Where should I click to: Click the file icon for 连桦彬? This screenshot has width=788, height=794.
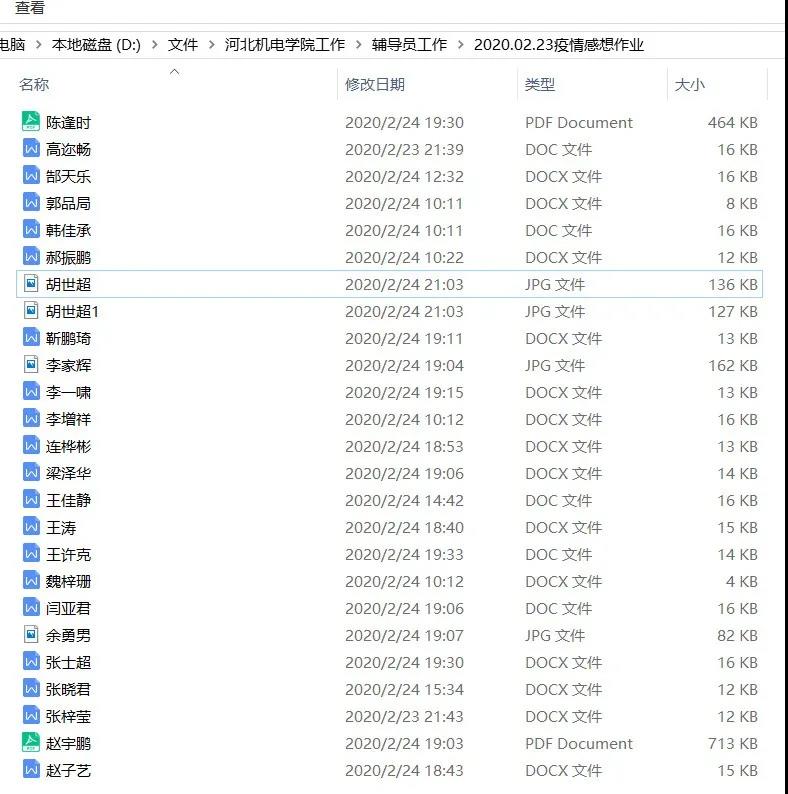(x=31, y=446)
